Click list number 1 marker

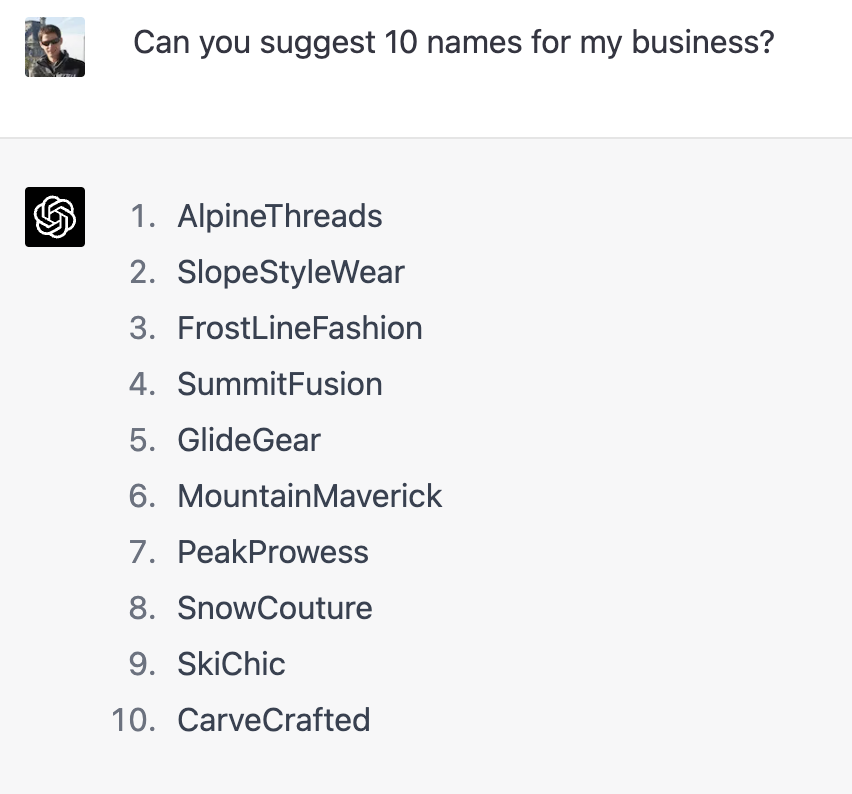tap(143, 216)
